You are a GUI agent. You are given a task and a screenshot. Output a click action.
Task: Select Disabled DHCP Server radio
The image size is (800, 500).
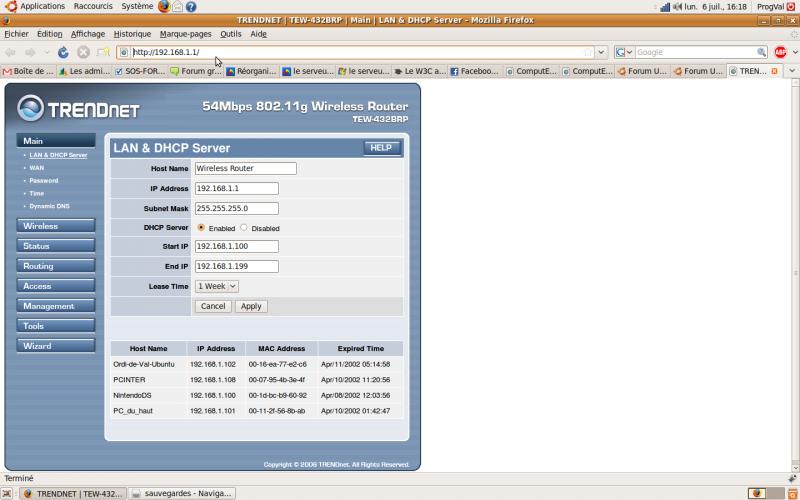click(244, 228)
